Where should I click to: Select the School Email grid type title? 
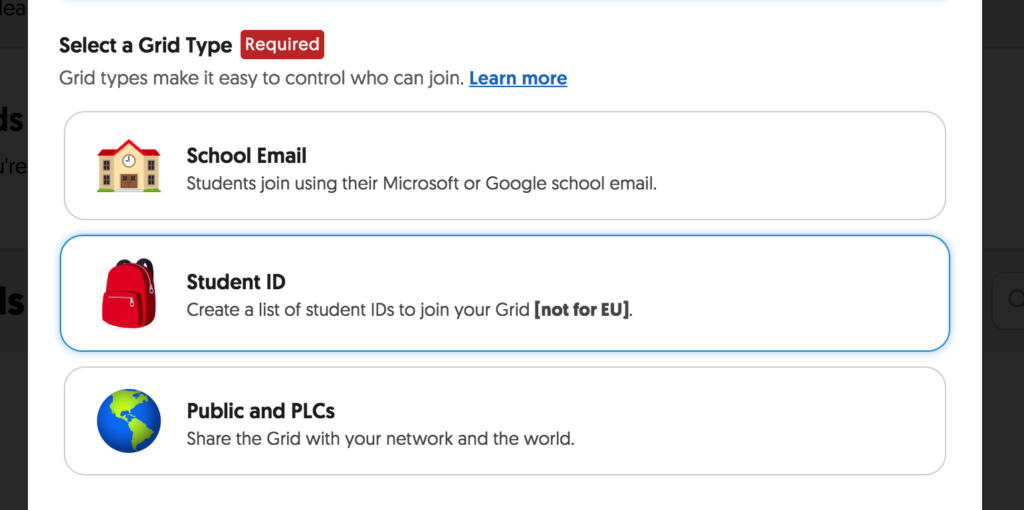[x=246, y=155]
